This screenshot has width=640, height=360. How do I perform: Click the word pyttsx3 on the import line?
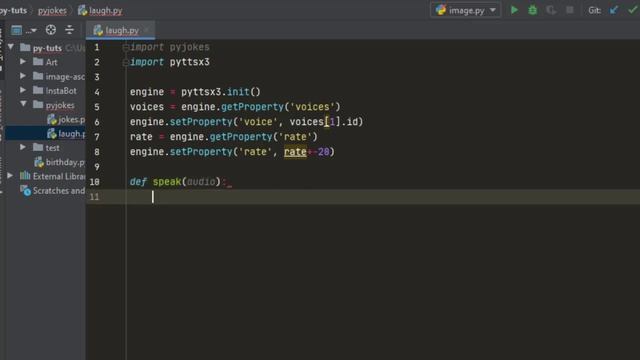189,62
